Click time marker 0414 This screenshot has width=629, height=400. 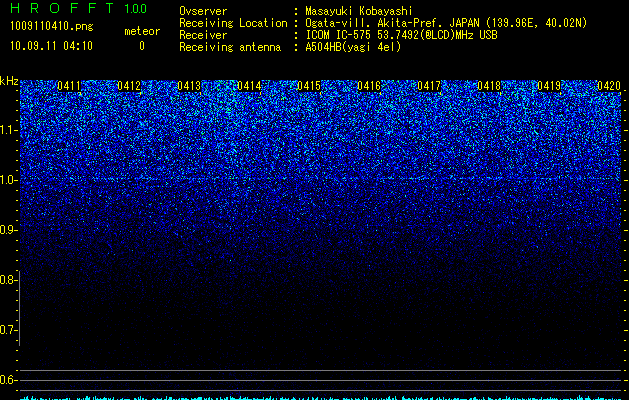pyautogui.click(x=249, y=86)
